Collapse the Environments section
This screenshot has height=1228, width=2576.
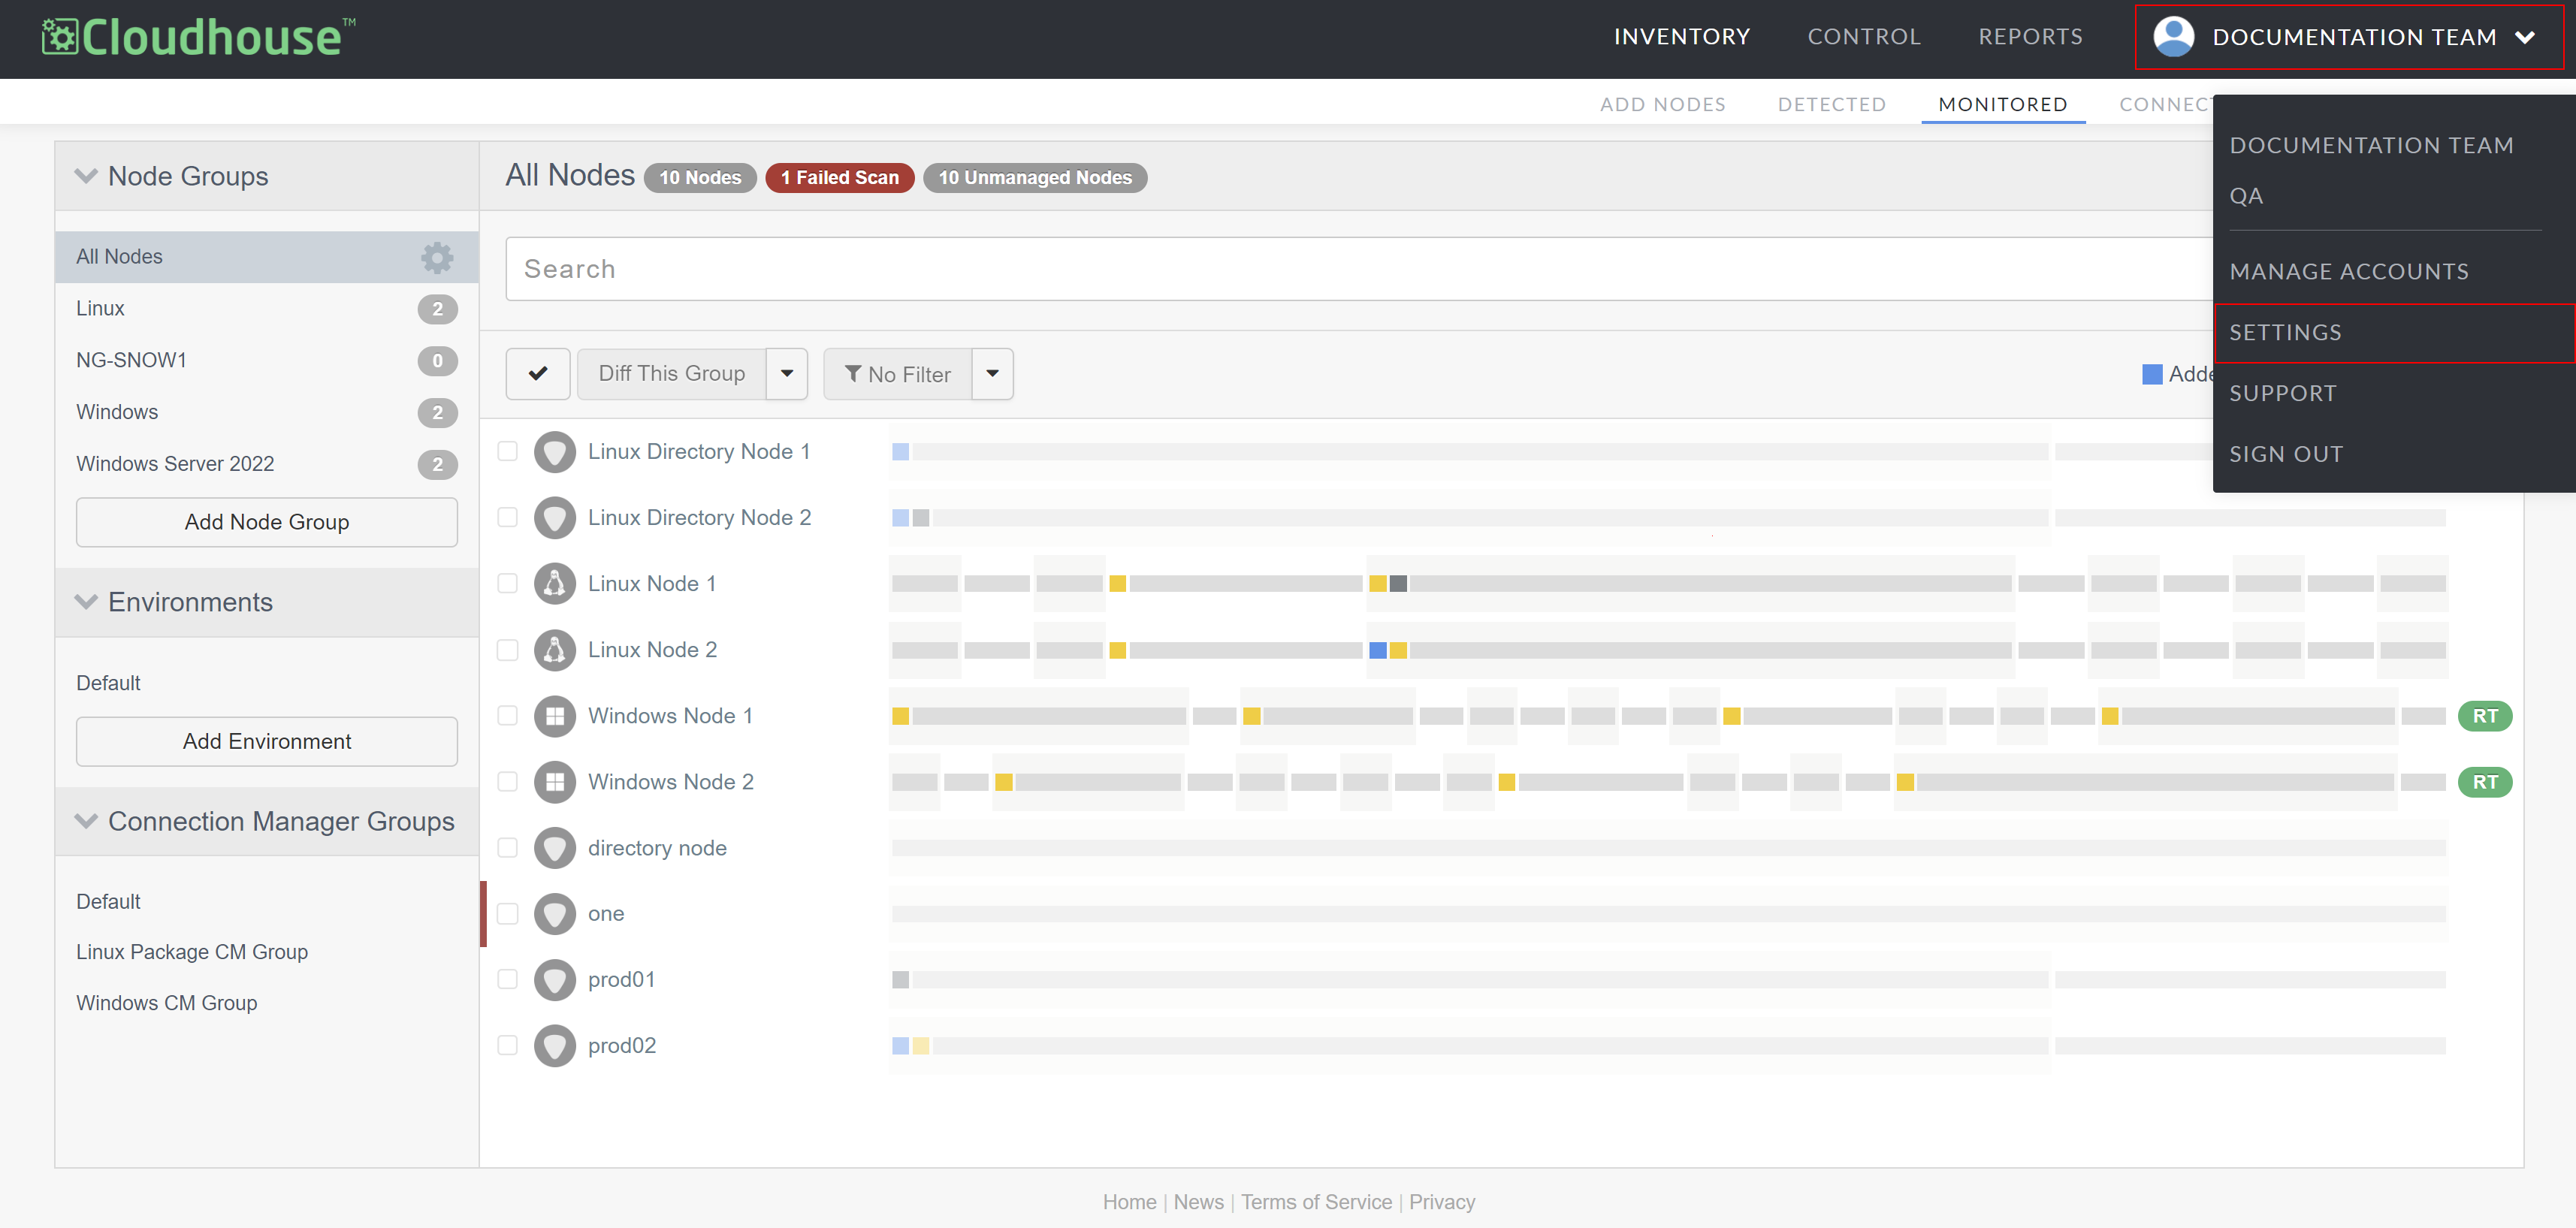(x=86, y=602)
